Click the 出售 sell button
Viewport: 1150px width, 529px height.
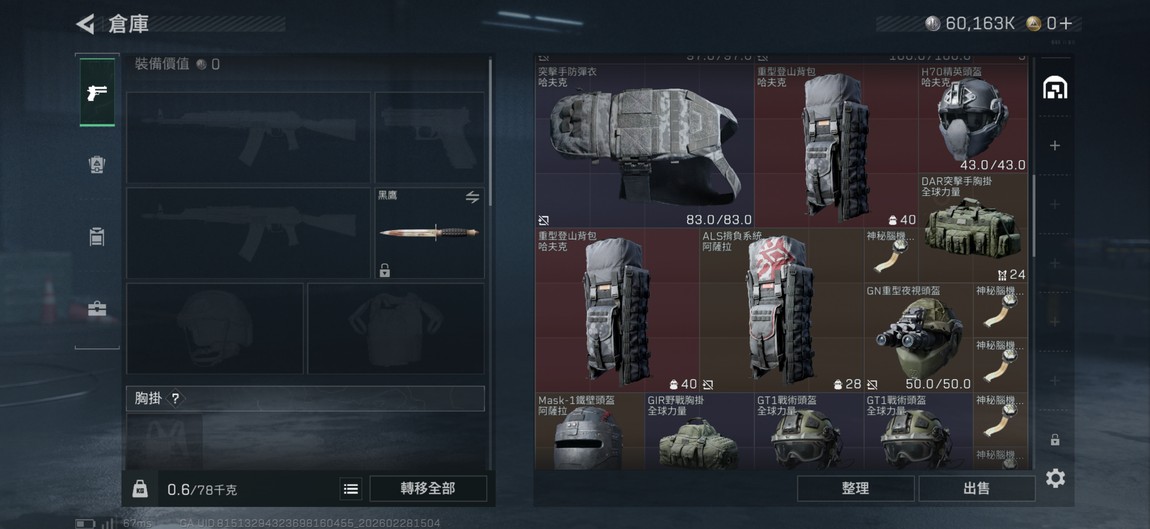pyautogui.click(x=976, y=489)
